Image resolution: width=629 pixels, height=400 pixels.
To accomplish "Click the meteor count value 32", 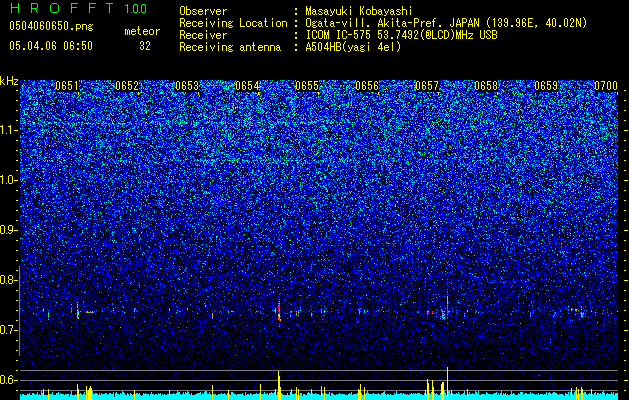I will click(x=145, y=46).
